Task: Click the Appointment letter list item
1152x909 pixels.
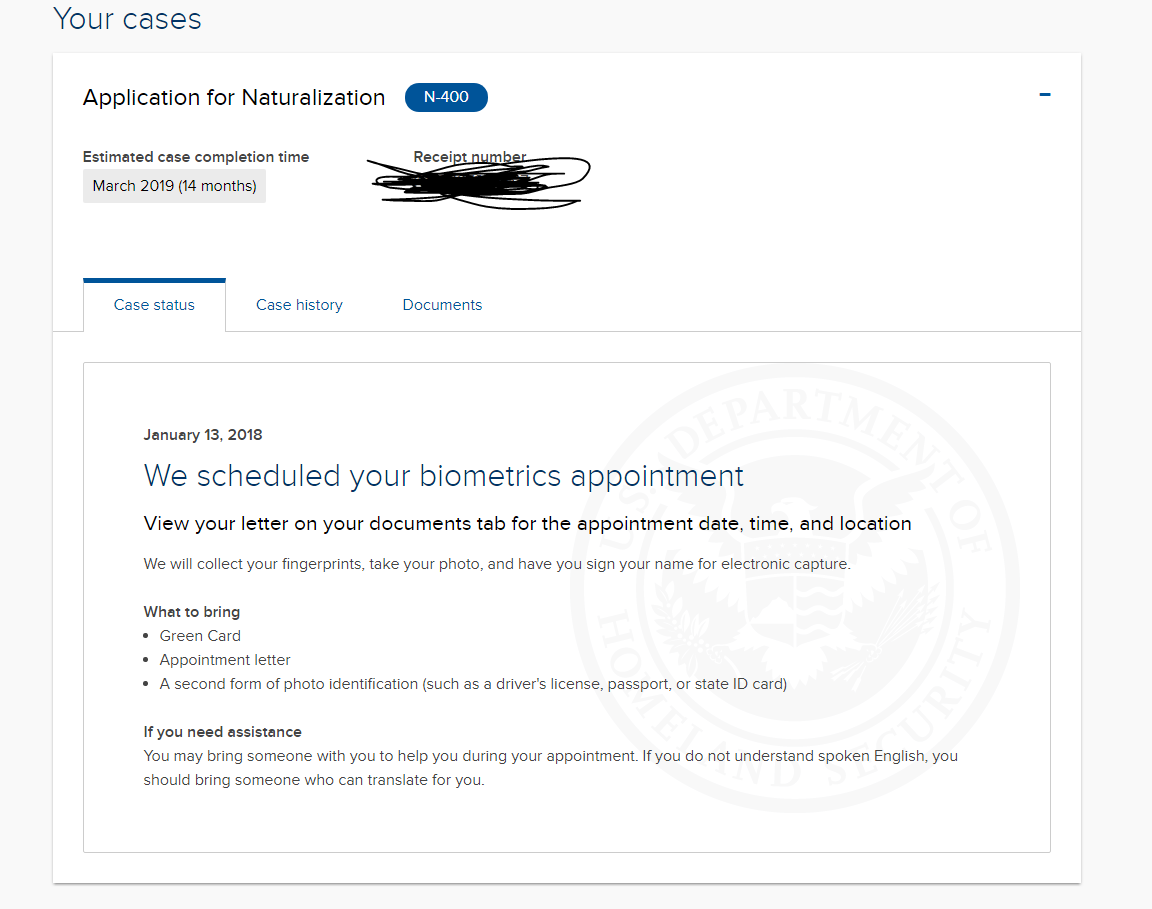Action: [225, 660]
